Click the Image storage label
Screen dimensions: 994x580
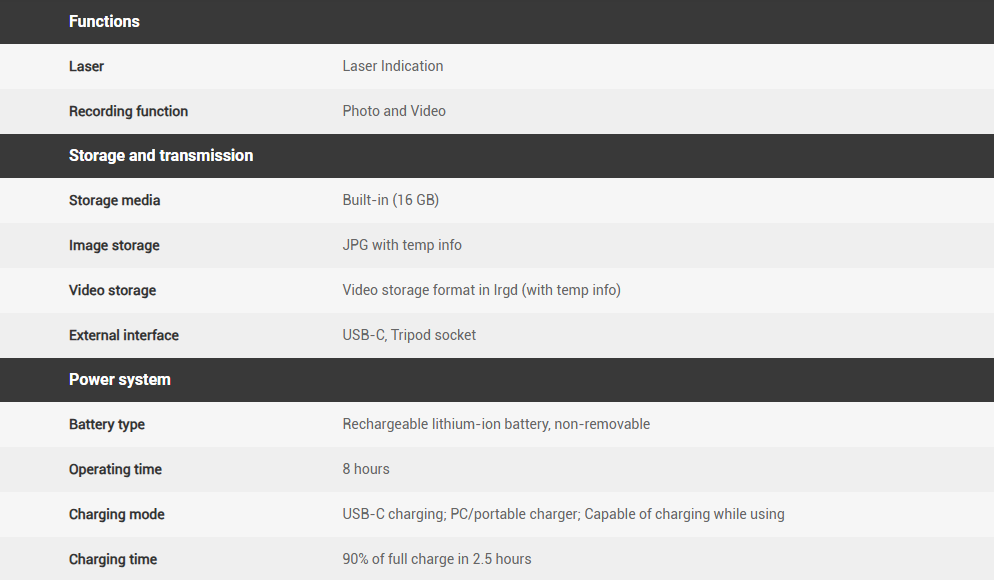pos(114,245)
